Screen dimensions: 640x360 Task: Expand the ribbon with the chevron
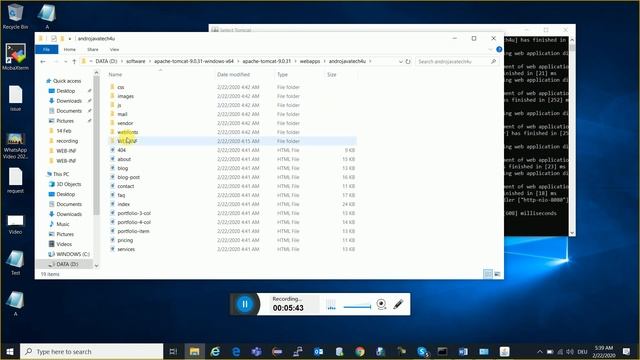[x=490, y=49]
